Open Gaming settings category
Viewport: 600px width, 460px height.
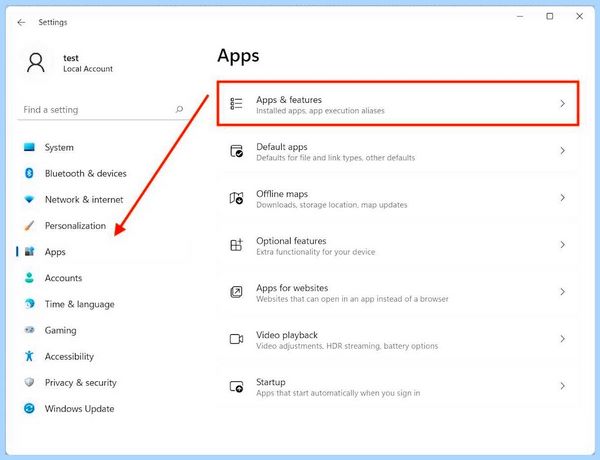click(x=104, y=330)
